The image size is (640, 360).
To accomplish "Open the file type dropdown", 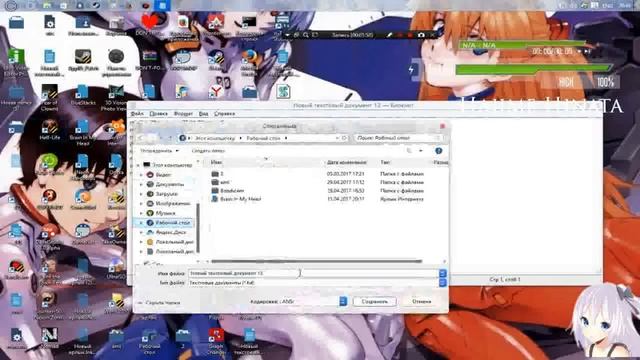I will [x=442, y=282].
